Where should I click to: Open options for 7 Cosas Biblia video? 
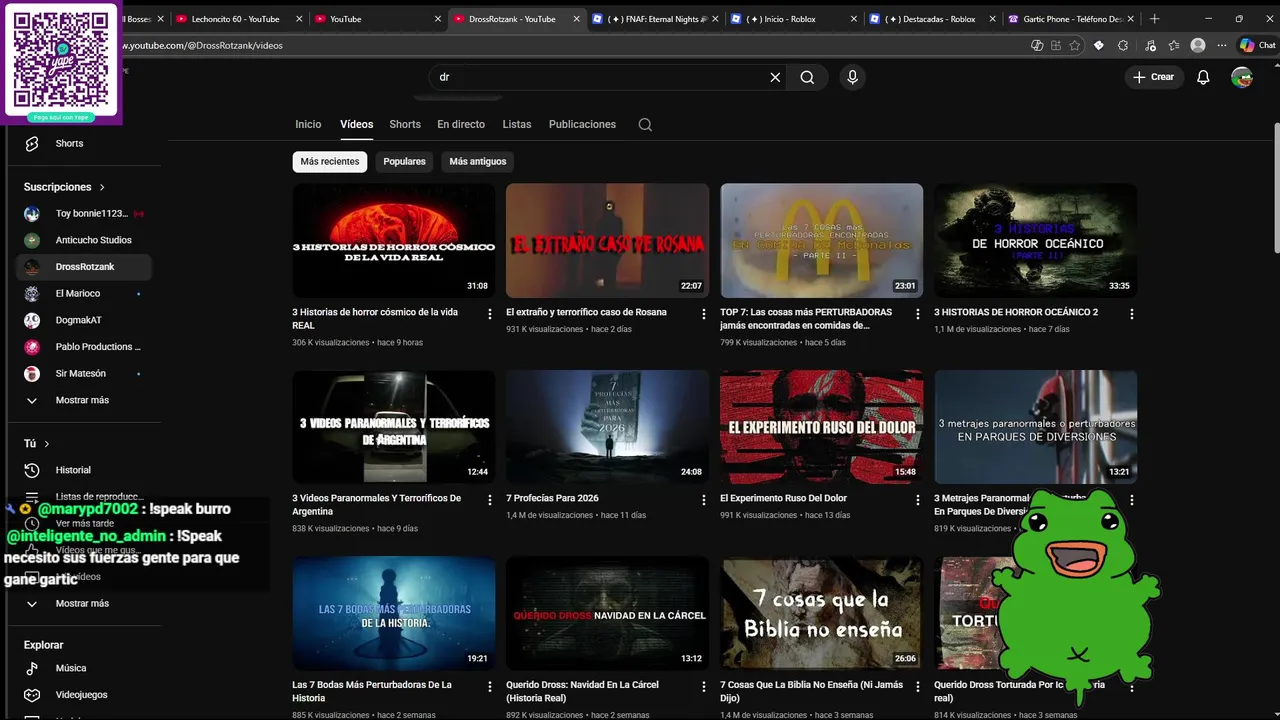pyautogui.click(x=917, y=687)
